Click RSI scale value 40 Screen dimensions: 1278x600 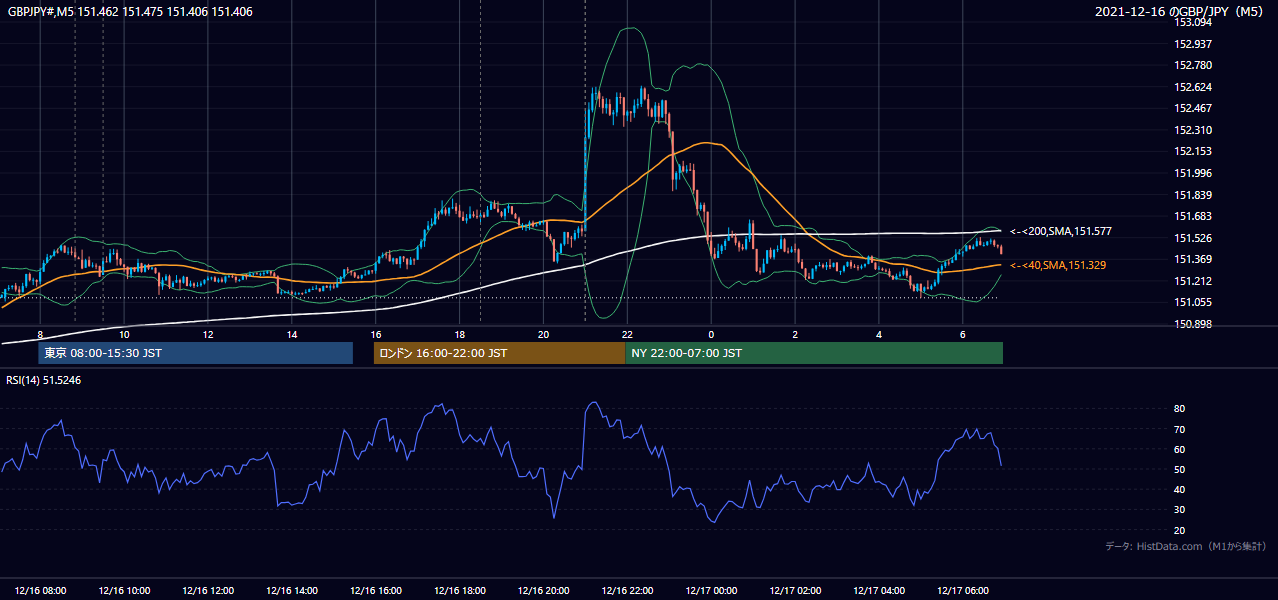pyautogui.click(x=1180, y=489)
